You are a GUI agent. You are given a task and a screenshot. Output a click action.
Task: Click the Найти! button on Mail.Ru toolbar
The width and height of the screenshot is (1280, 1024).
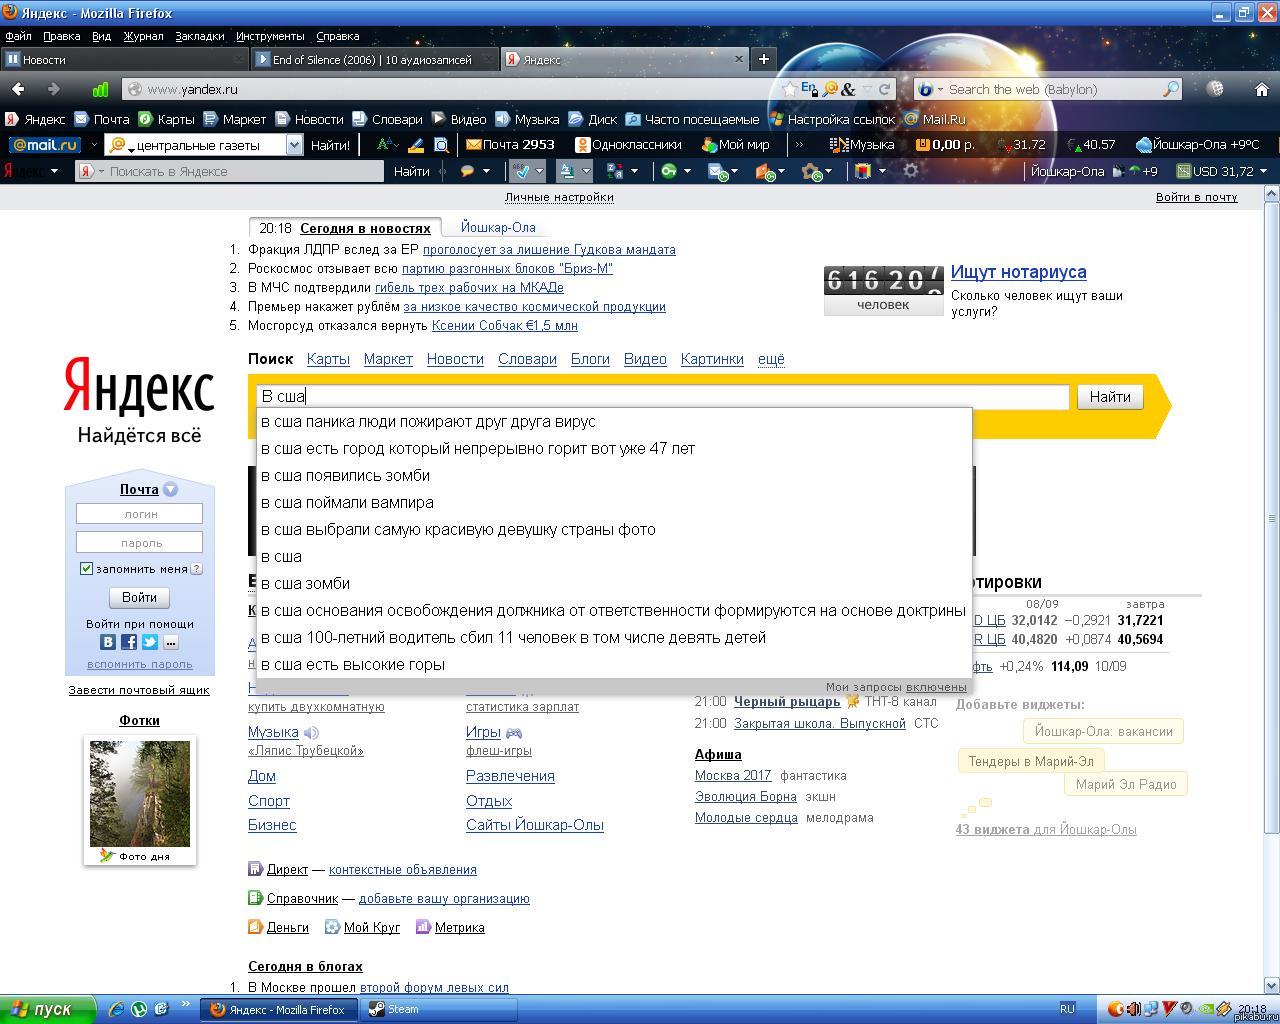(330, 144)
